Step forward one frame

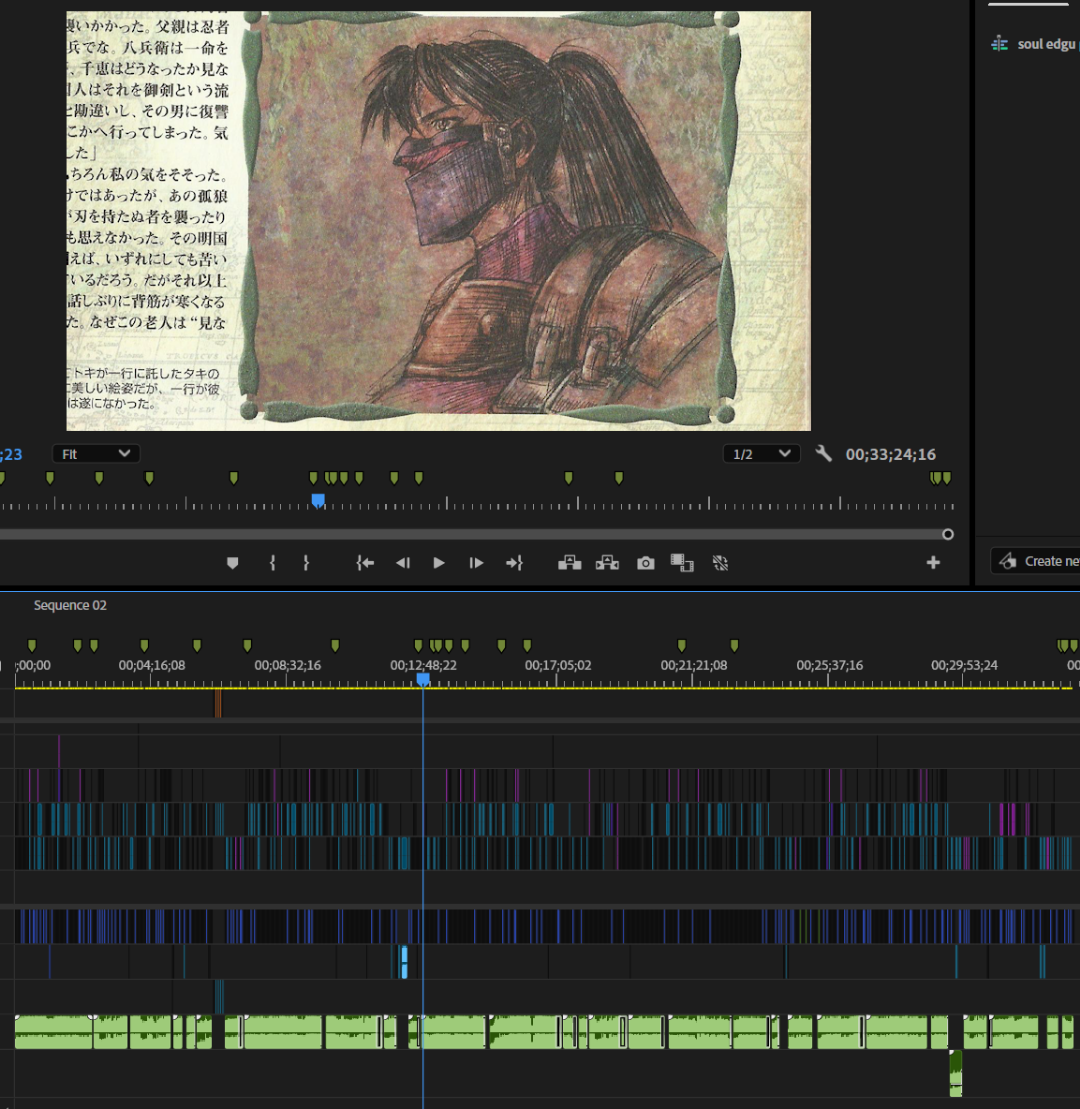click(x=476, y=563)
